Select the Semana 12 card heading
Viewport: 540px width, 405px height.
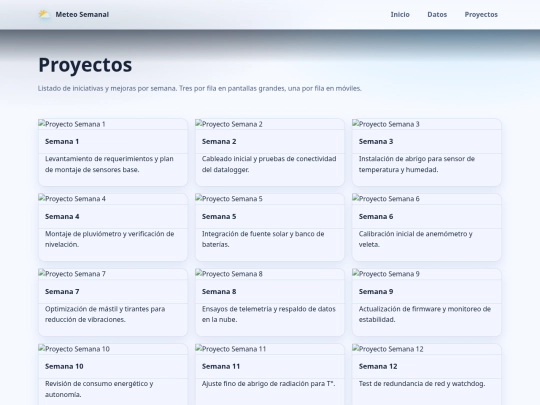tap(378, 366)
